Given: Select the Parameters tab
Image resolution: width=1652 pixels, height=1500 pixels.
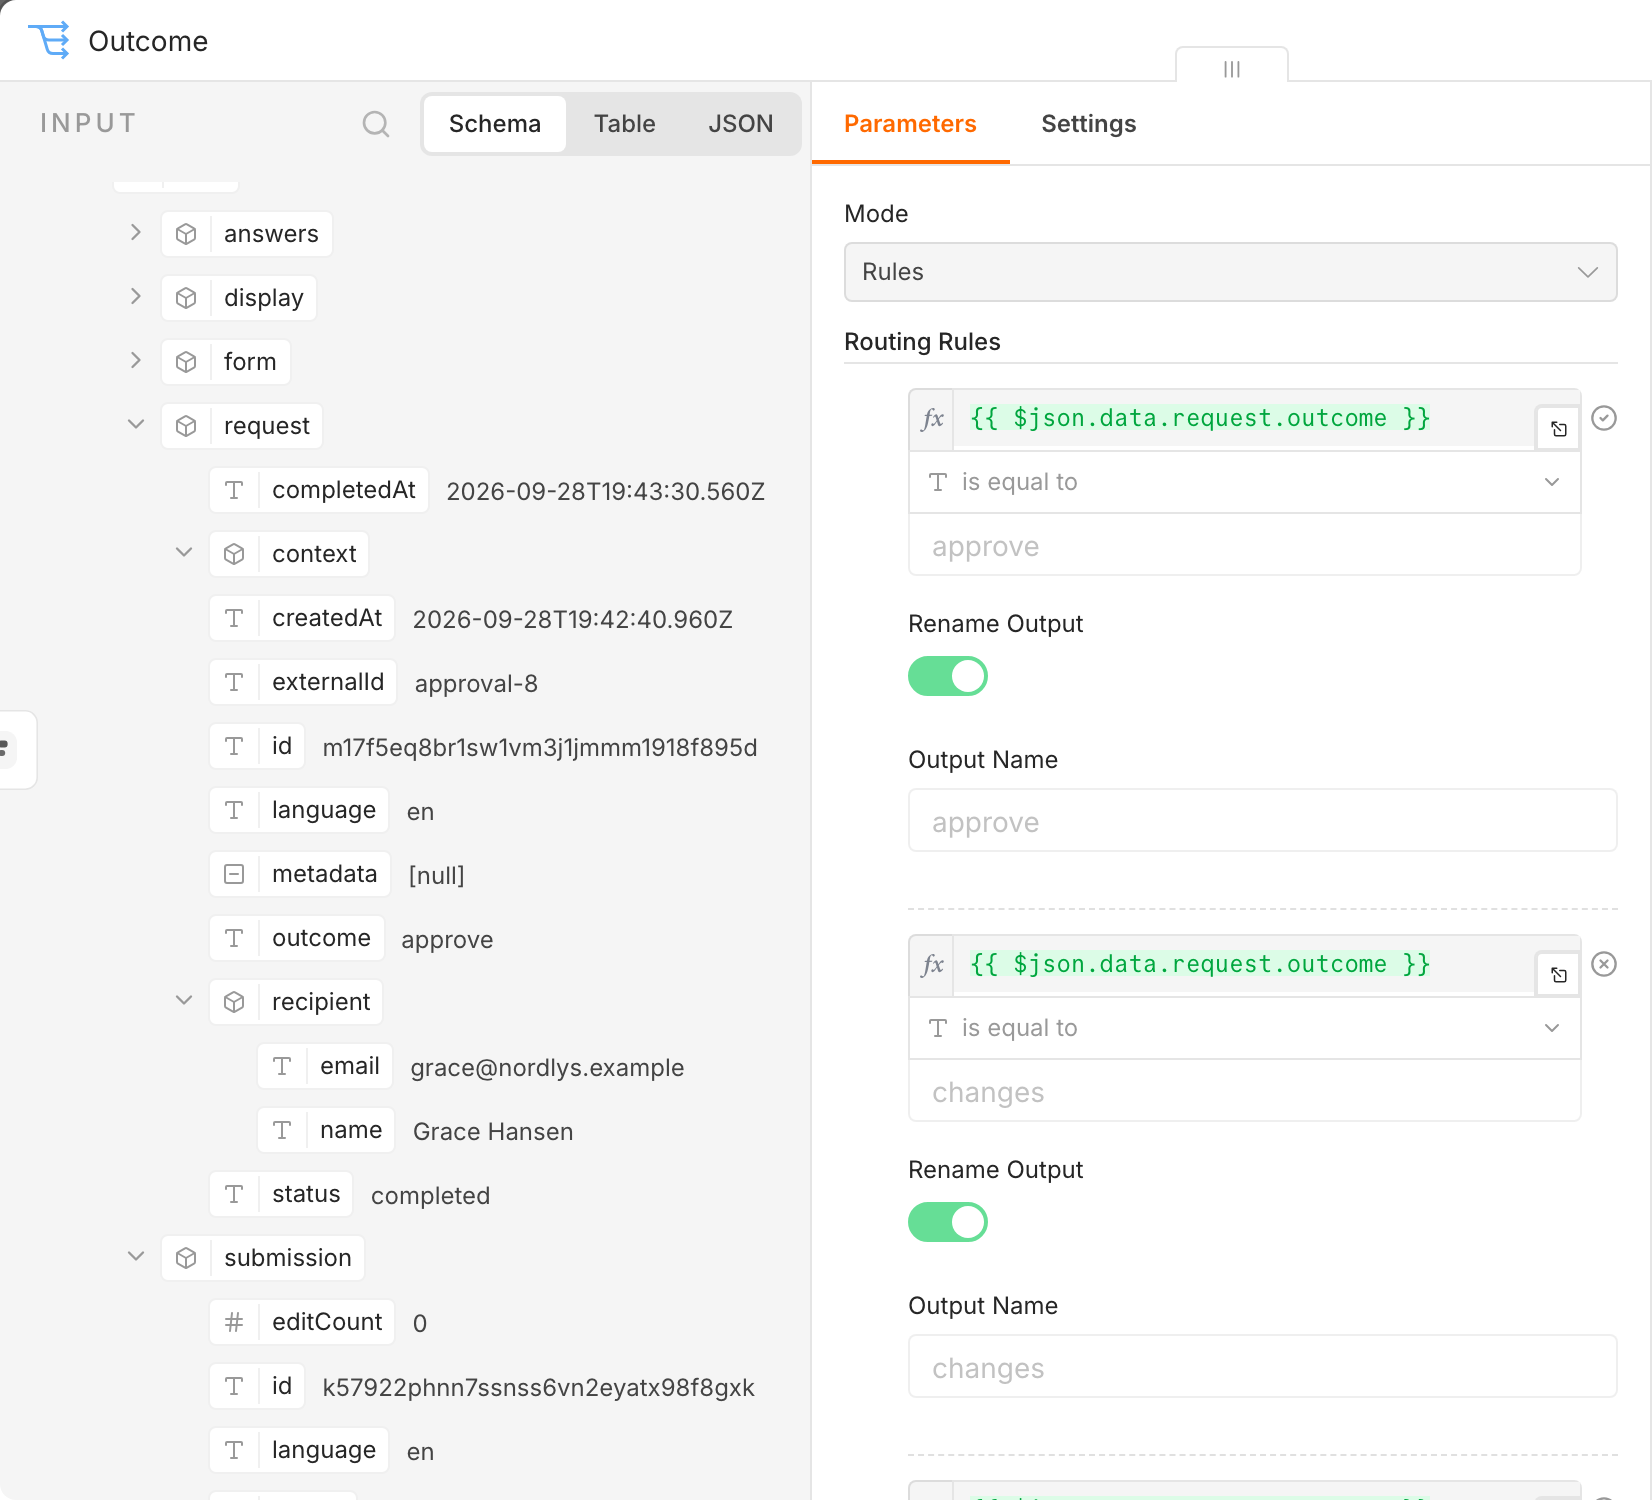Looking at the screenshot, I should (910, 124).
